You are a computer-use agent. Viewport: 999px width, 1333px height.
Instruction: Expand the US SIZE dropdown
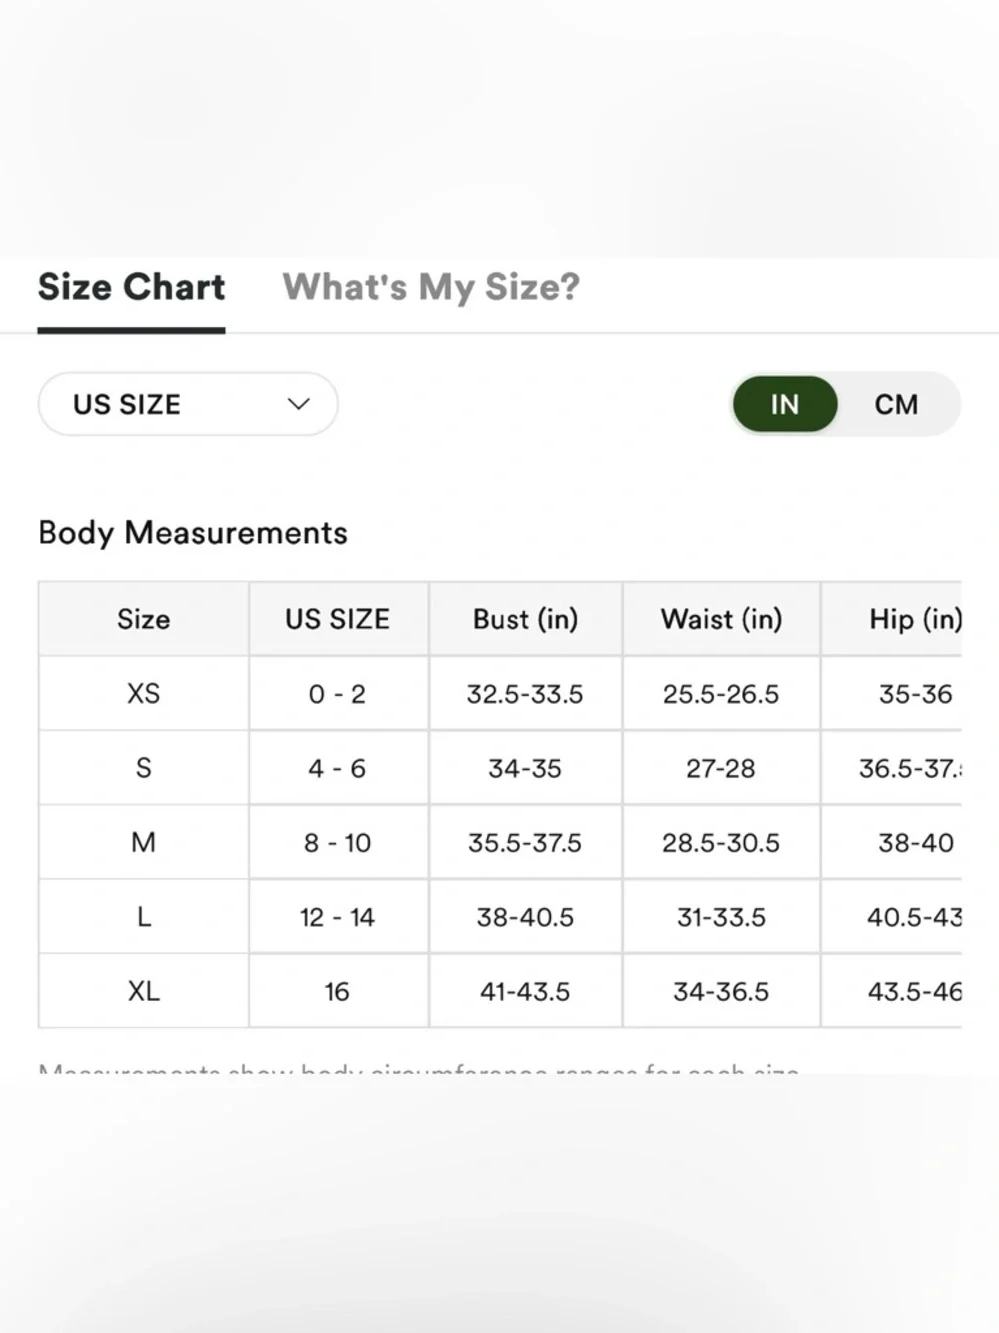click(x=187, y=404)
